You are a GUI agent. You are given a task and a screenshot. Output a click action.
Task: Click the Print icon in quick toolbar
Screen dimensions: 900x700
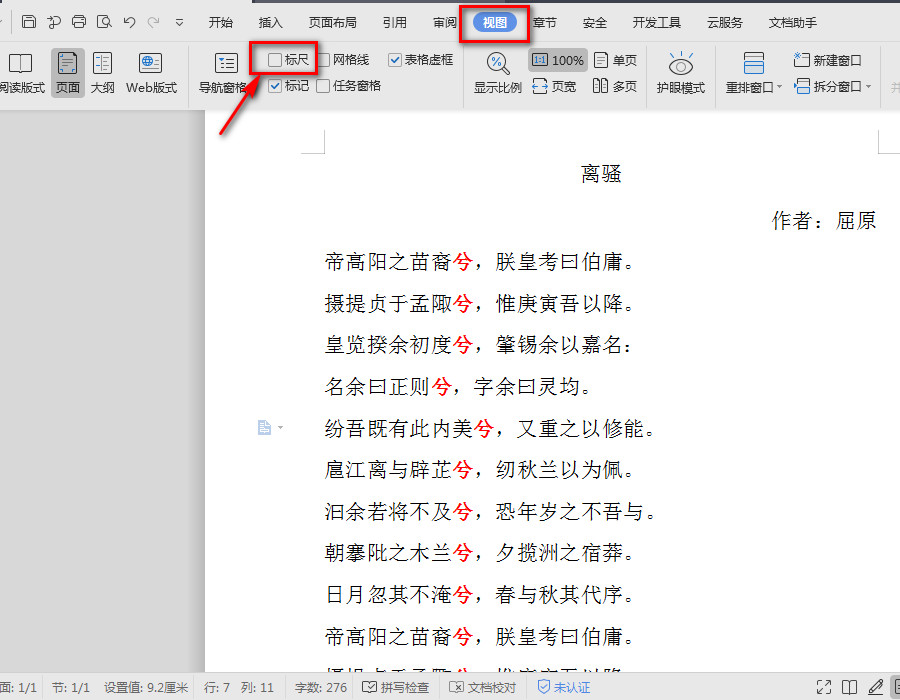tap(79, 22)
